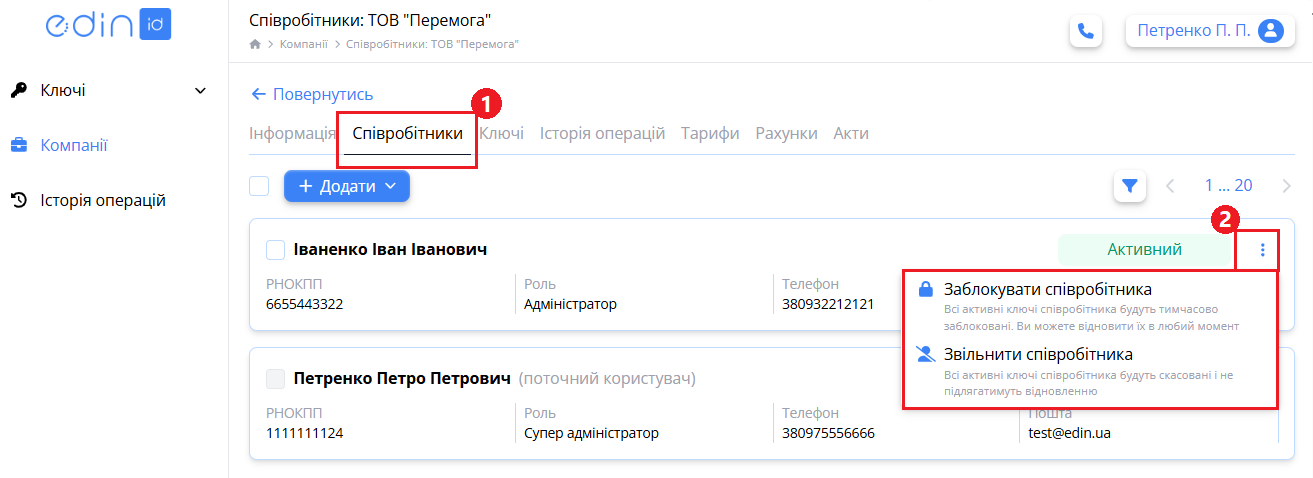
Task: Click the home icon in breadcrumb
Action: (x=255, y=44)
